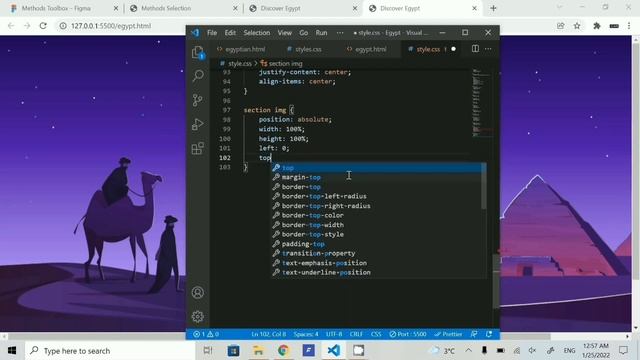Select the 'border-top' suggestion
The width and height of the screenshot is (640, 360).
377,187
